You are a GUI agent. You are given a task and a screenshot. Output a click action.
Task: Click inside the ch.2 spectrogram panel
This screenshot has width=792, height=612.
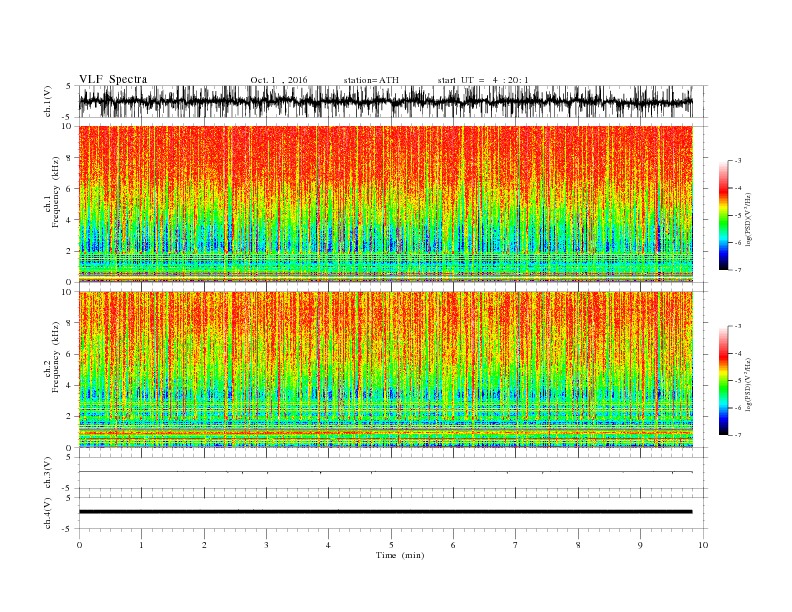tap(386, 369)
